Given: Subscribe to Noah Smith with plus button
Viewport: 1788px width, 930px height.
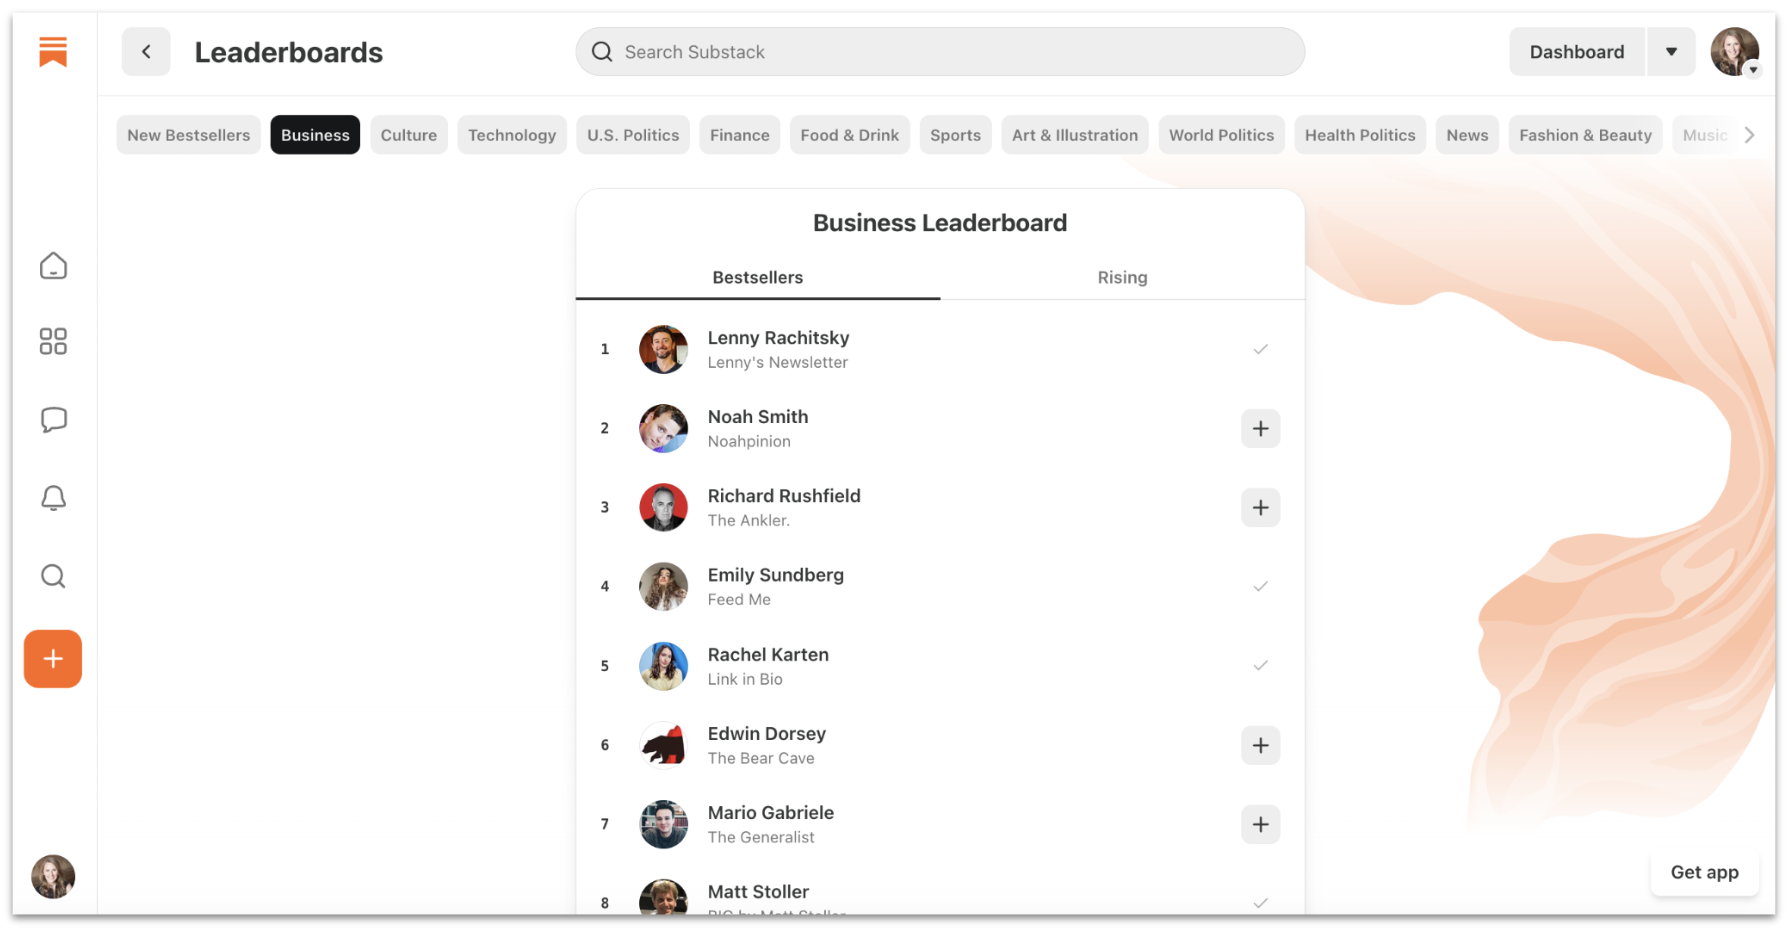Looking at the screenshot, I should [1260, 428].
